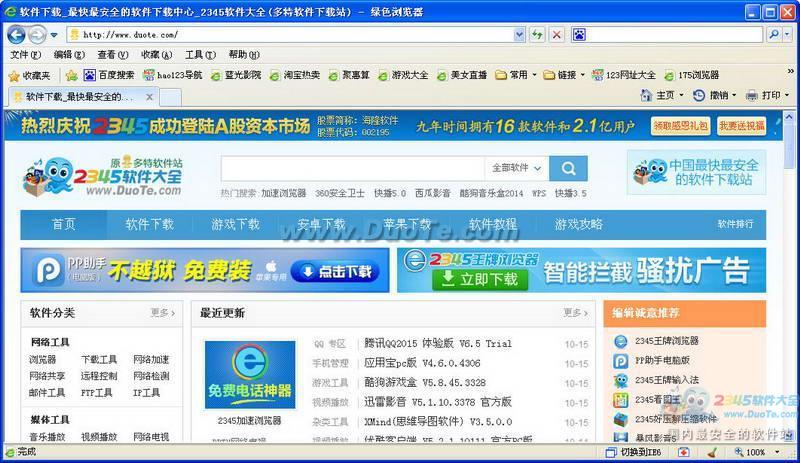Select the 软件下载 navigation tab

[x=149, y=225]
